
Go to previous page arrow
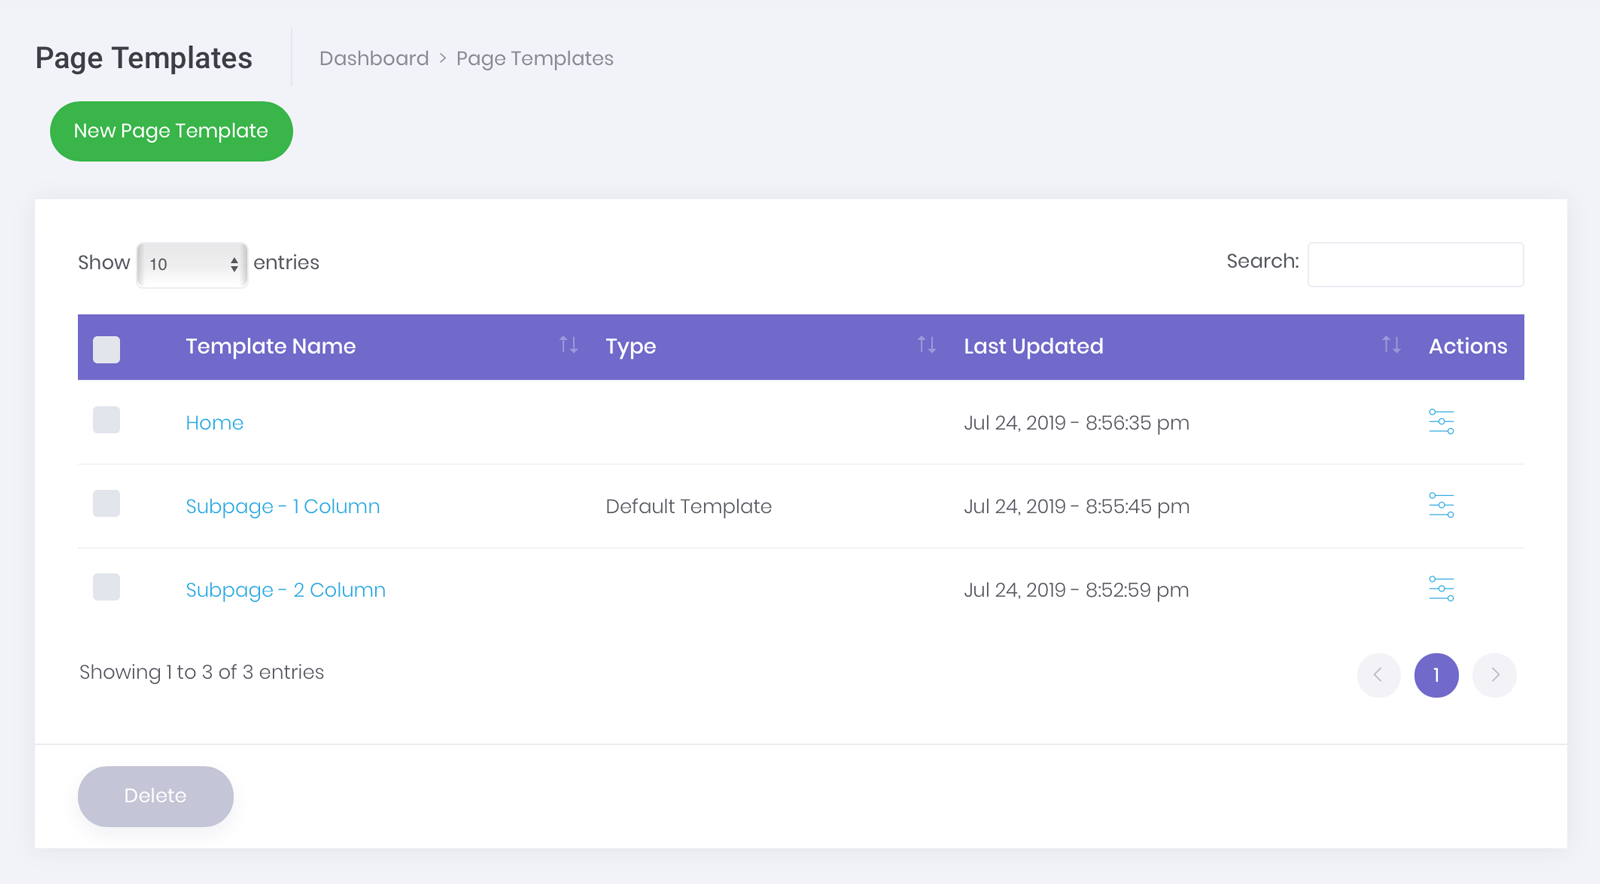(x=1378, y=675)
